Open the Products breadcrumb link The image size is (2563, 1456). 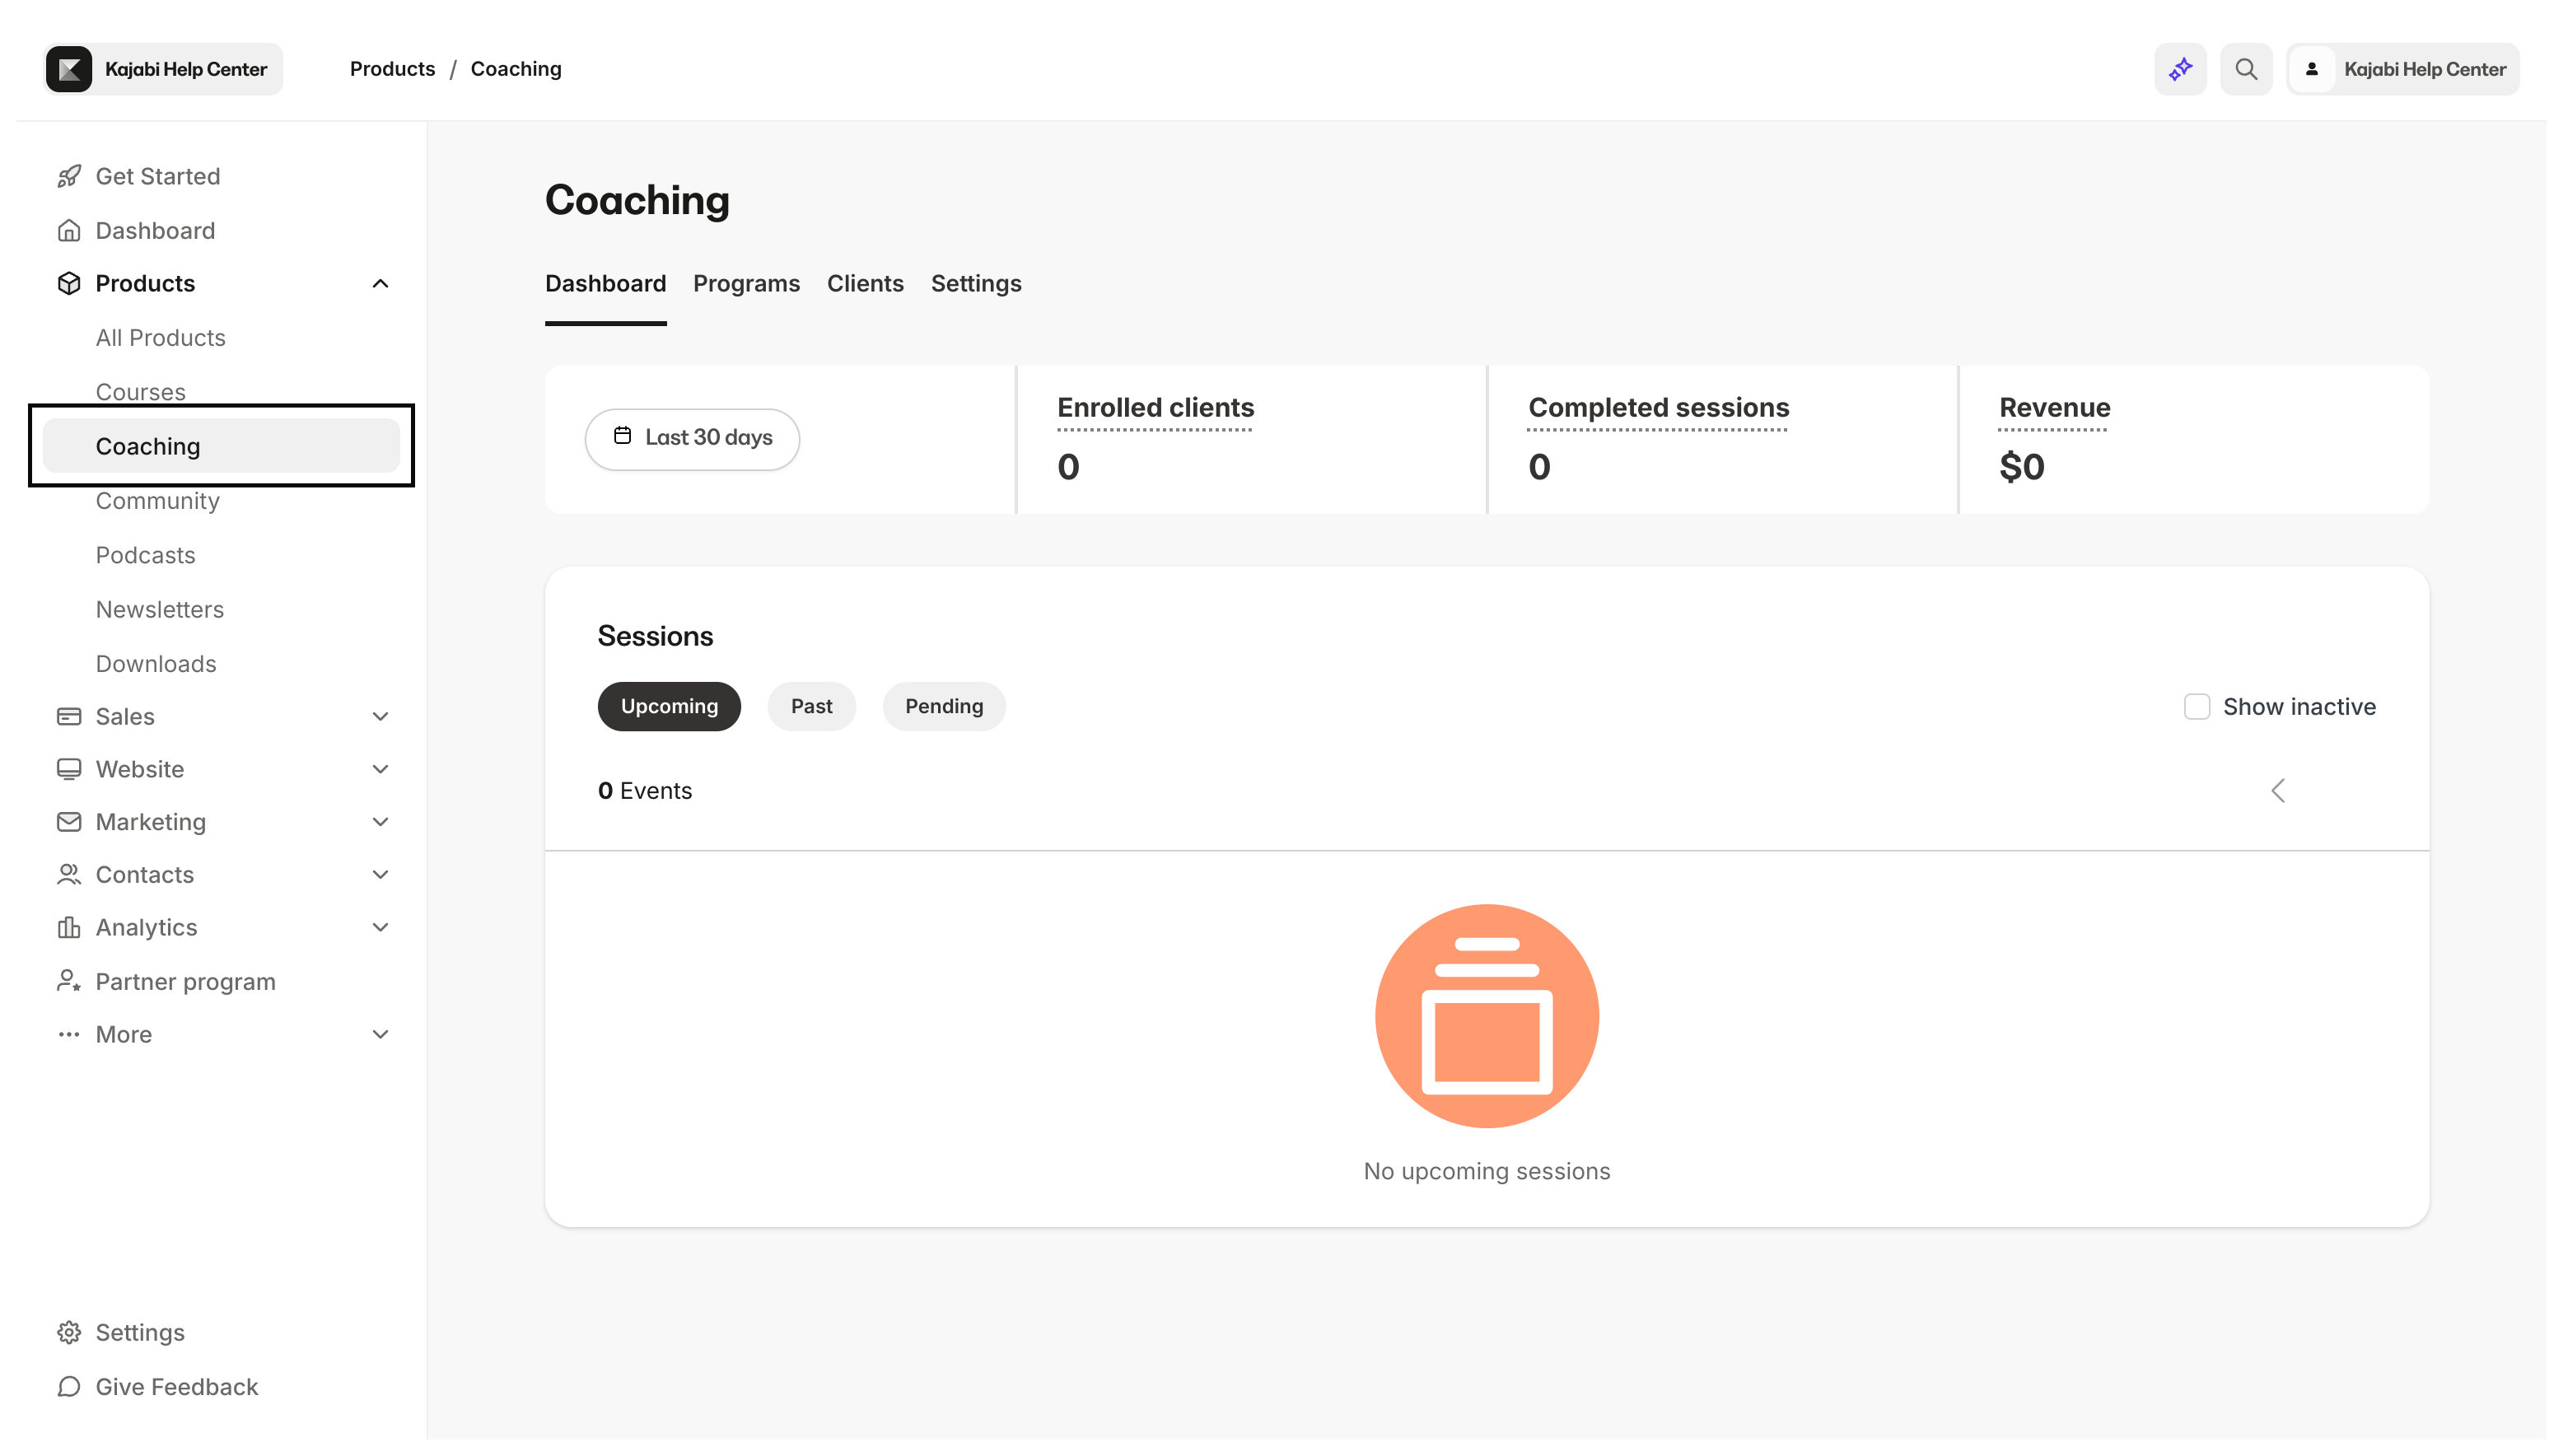point(391,68)
